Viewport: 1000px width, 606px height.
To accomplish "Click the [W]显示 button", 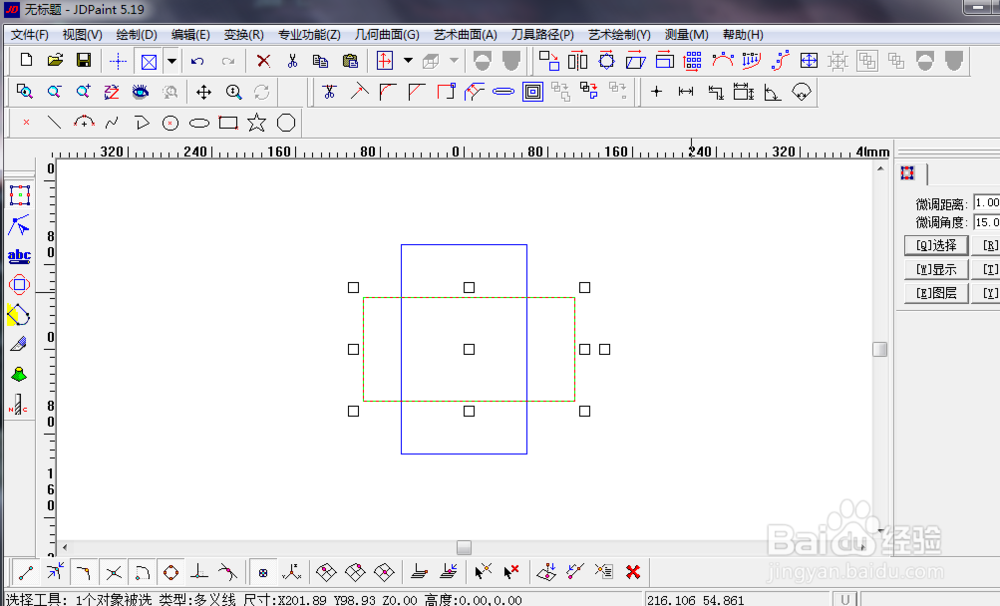I will tap(936, 269).
